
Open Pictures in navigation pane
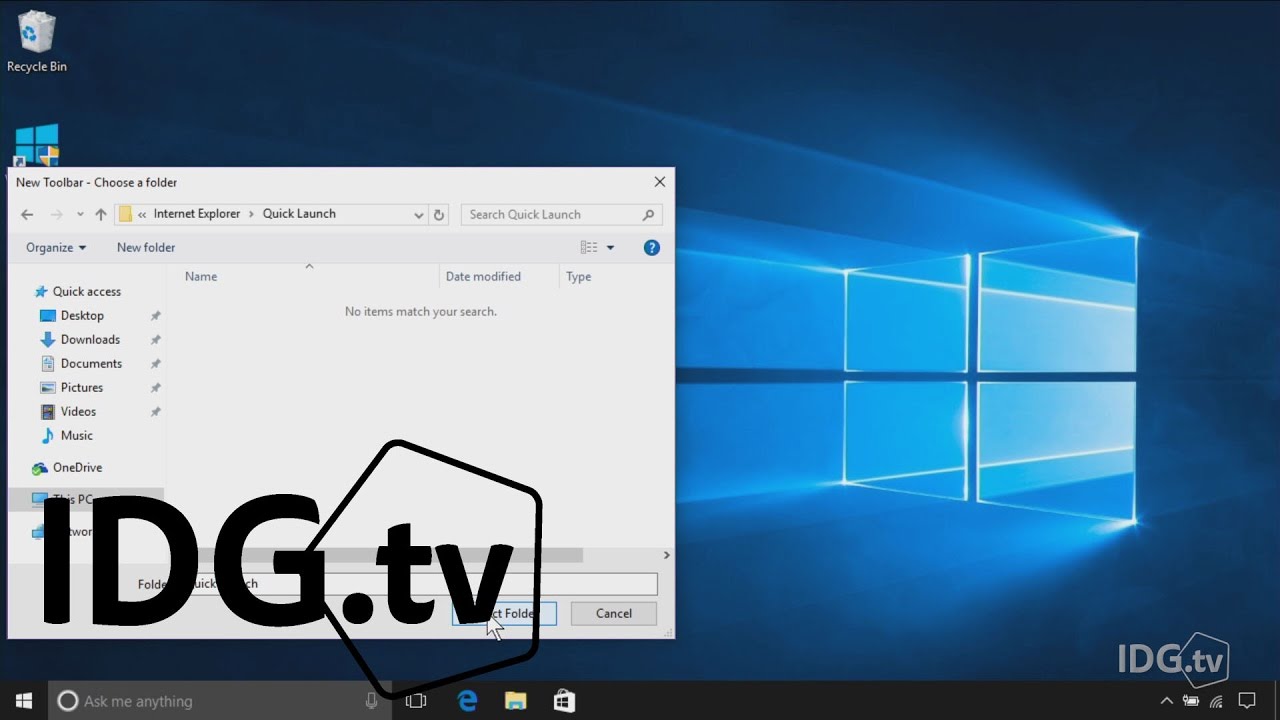81,387
